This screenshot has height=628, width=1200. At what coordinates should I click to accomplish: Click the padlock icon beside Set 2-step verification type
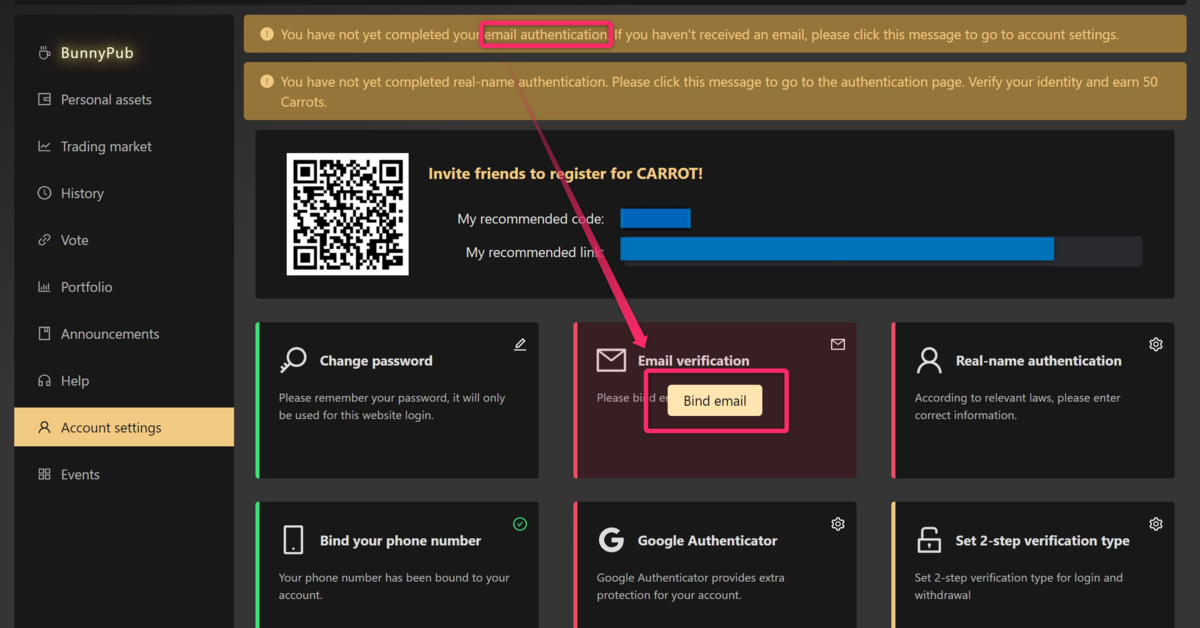coord(929,540)
